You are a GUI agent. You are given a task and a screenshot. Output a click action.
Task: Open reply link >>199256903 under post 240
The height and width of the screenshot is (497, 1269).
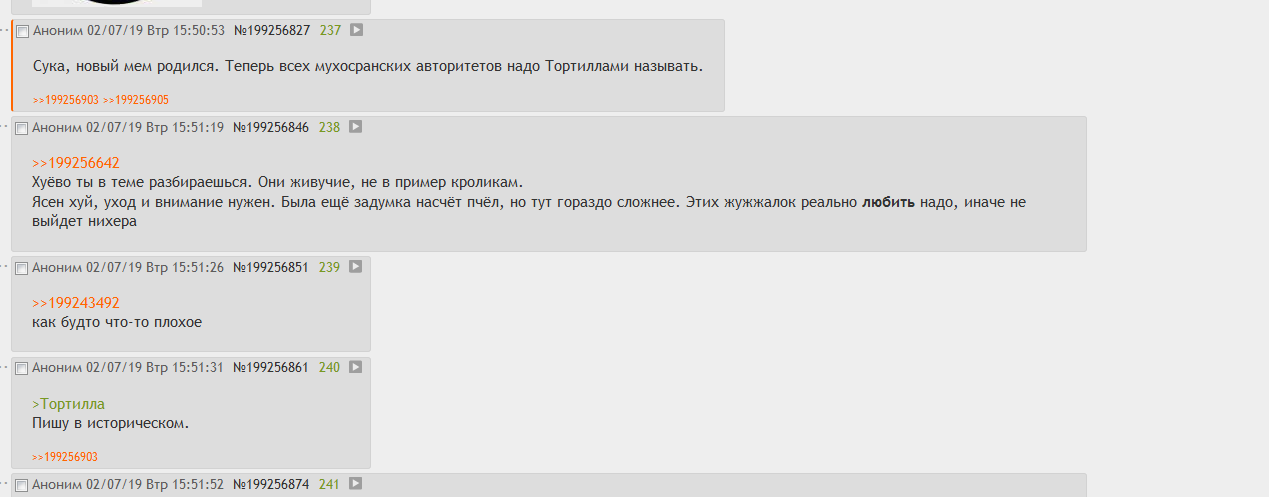point(65,457)
